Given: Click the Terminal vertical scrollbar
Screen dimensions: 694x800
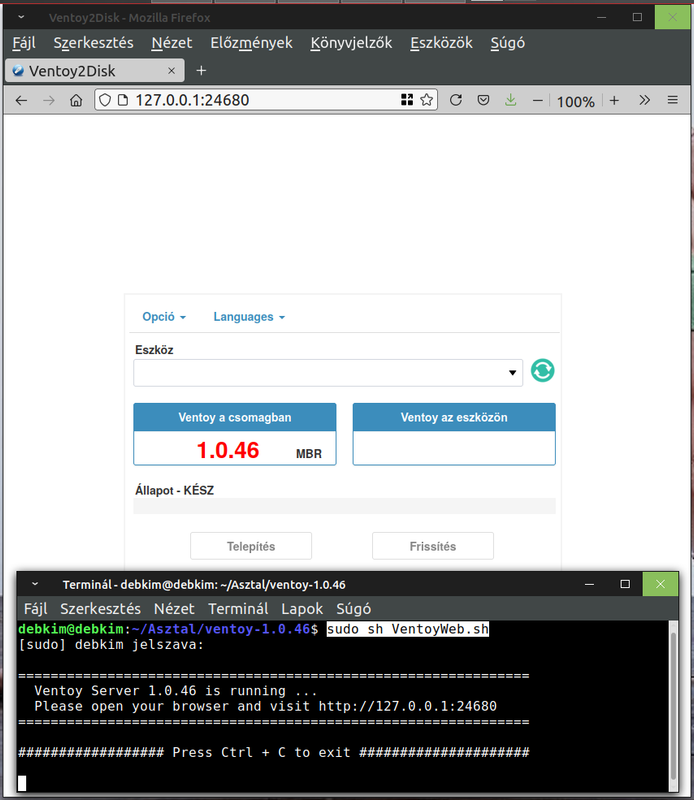Looking at the screenshot, I should [x=673, y=706].
